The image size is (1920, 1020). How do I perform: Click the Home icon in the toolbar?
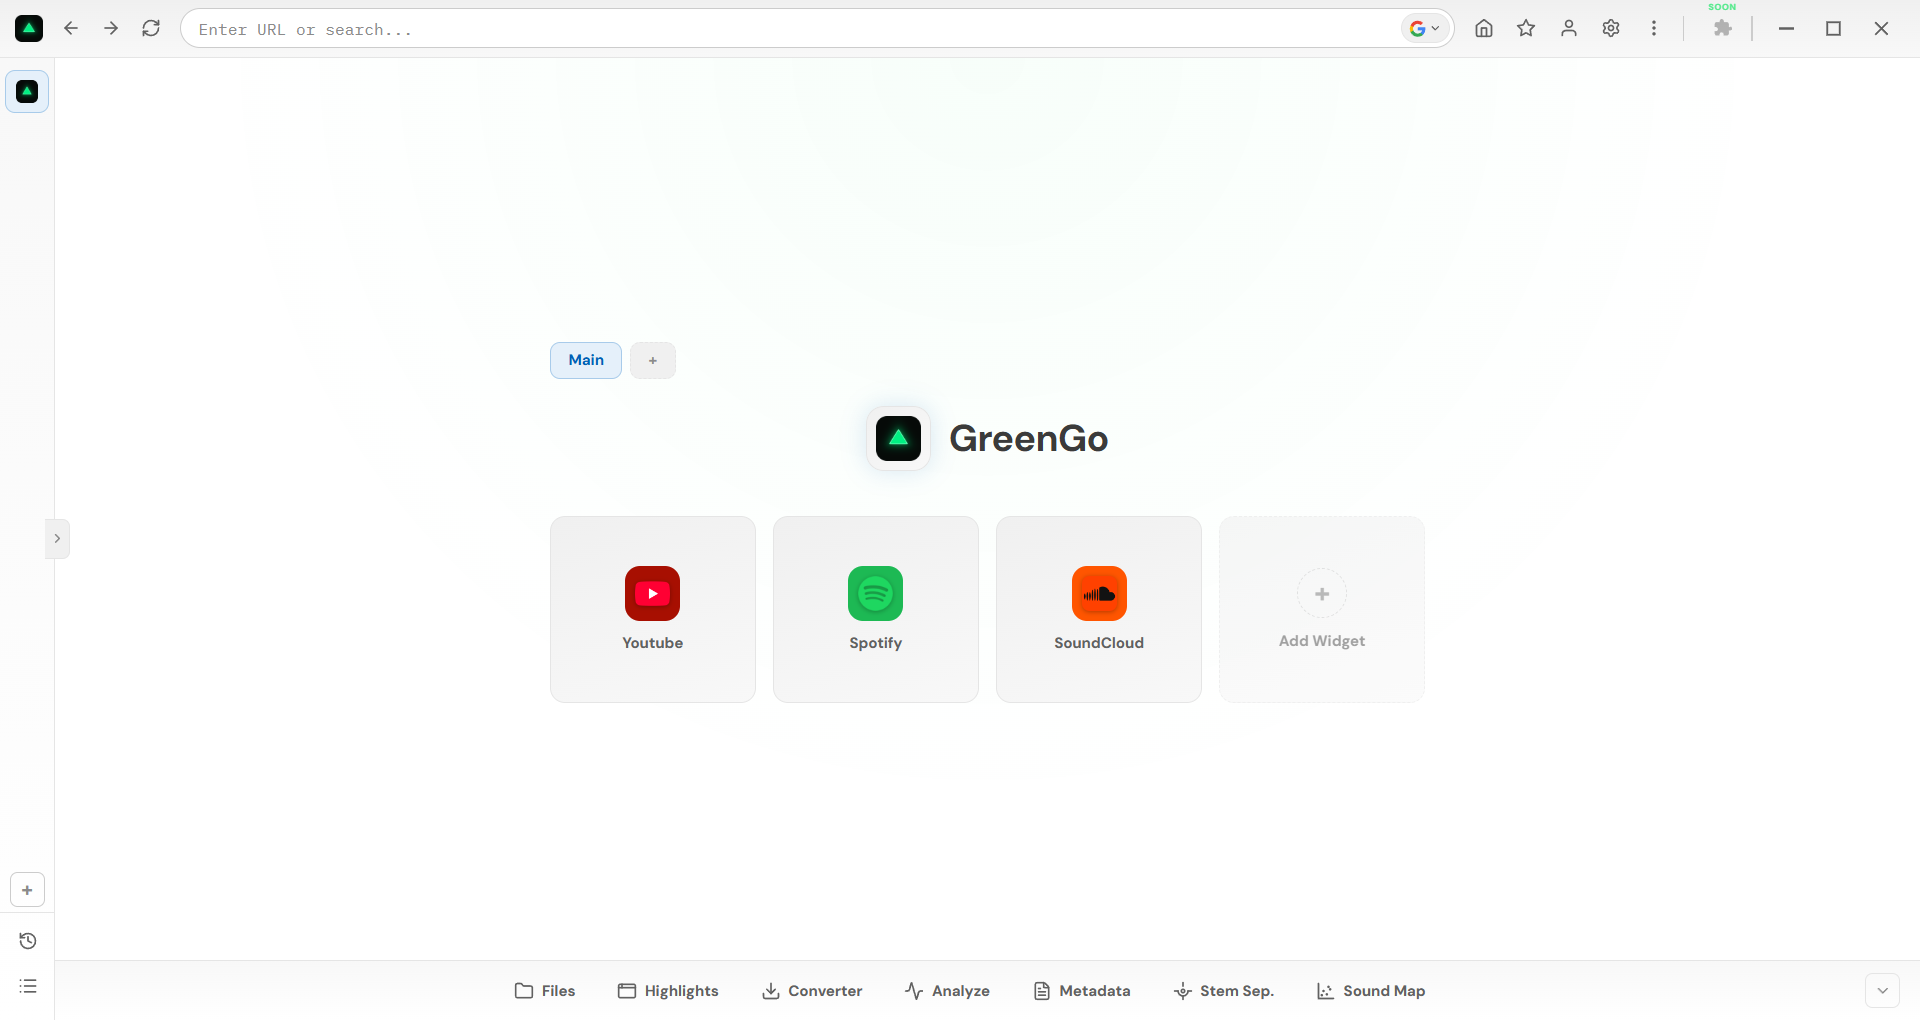pos(1484,28)
